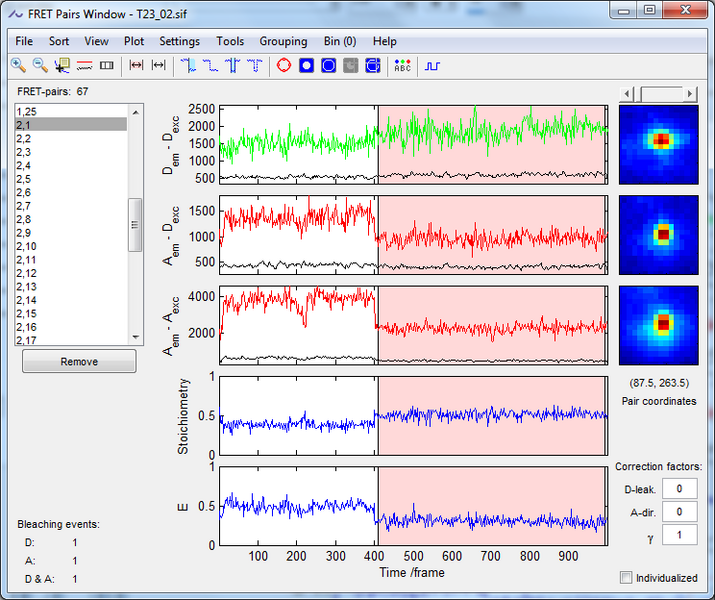
Task: Select the zoom out magnifier tool
Action: click(x=40, y=66)
